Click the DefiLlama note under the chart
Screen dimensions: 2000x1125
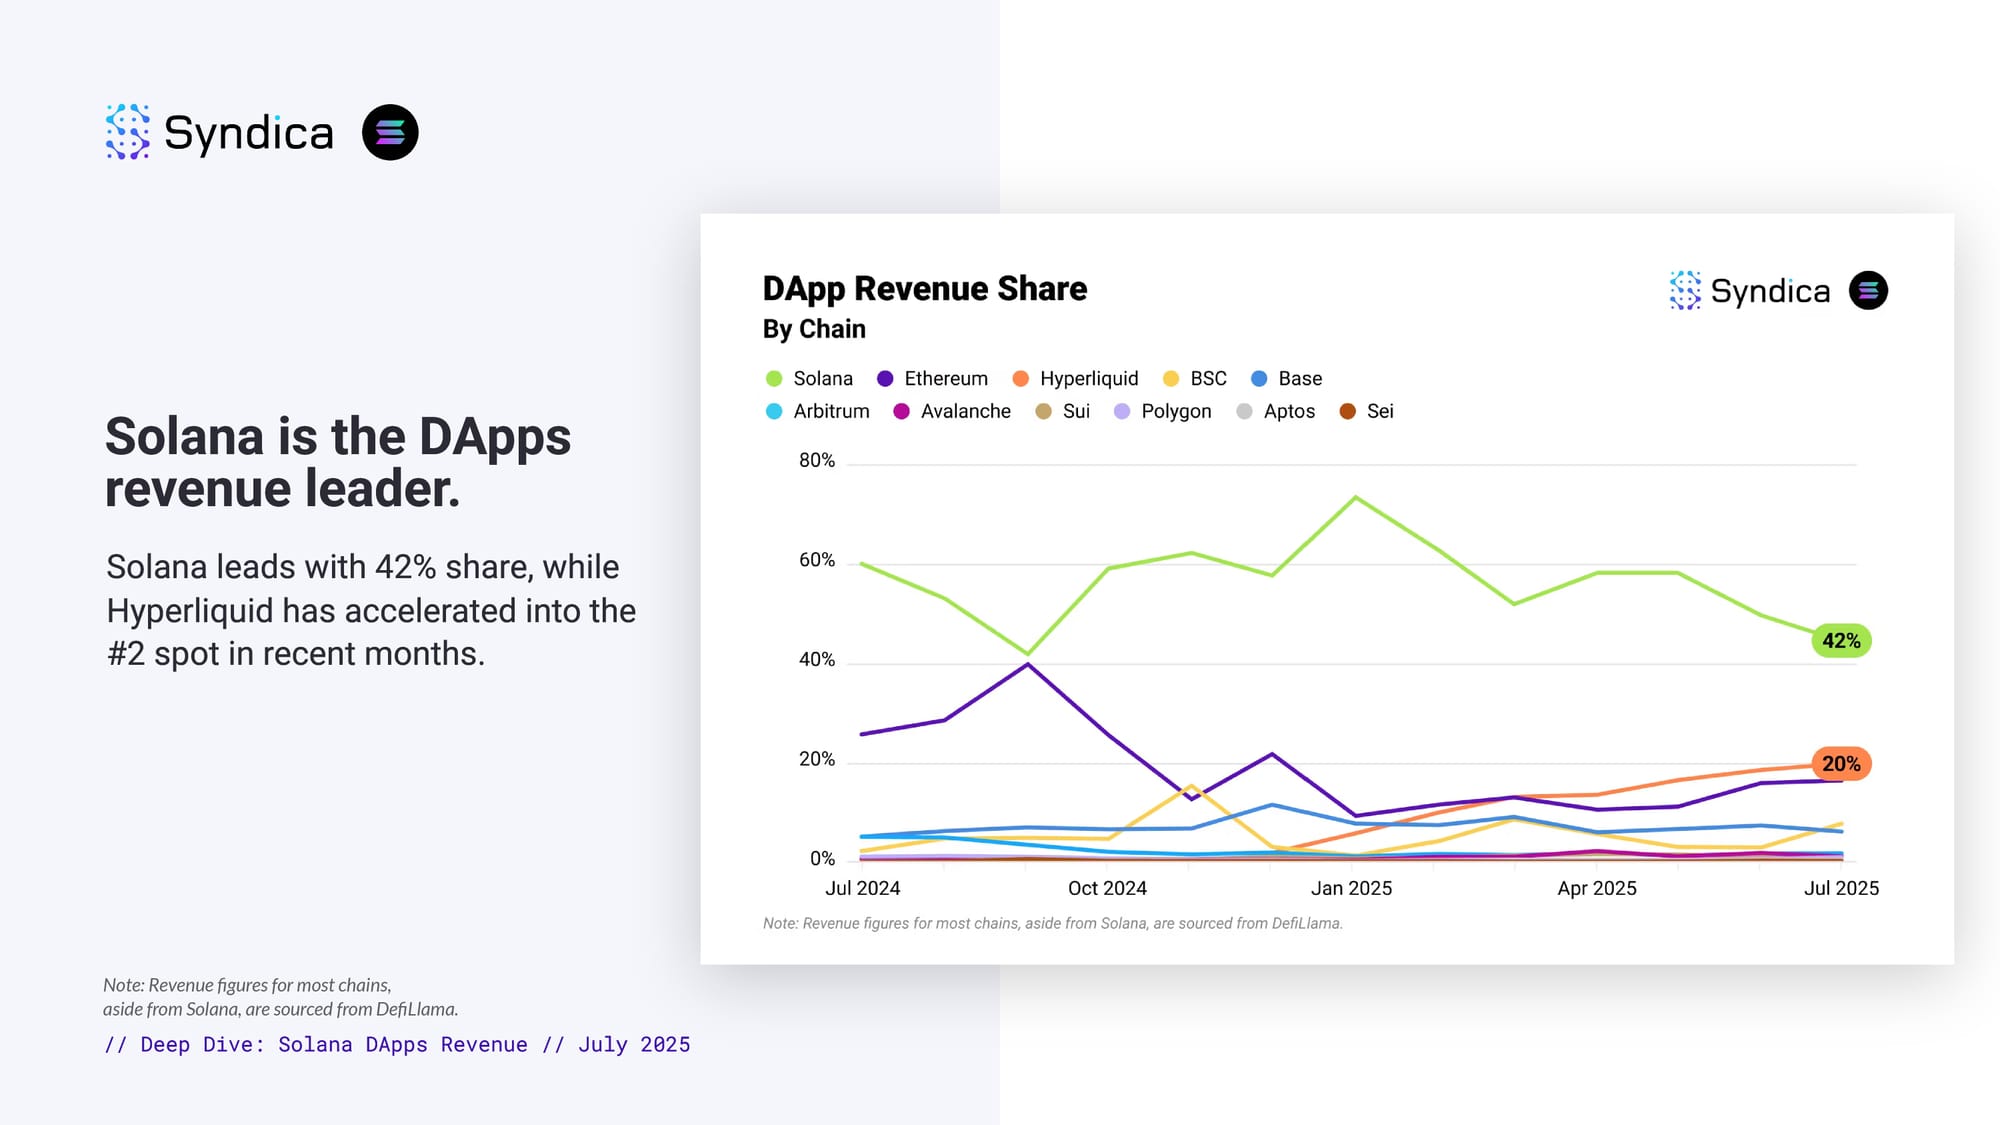click(x=1052, y=923)
